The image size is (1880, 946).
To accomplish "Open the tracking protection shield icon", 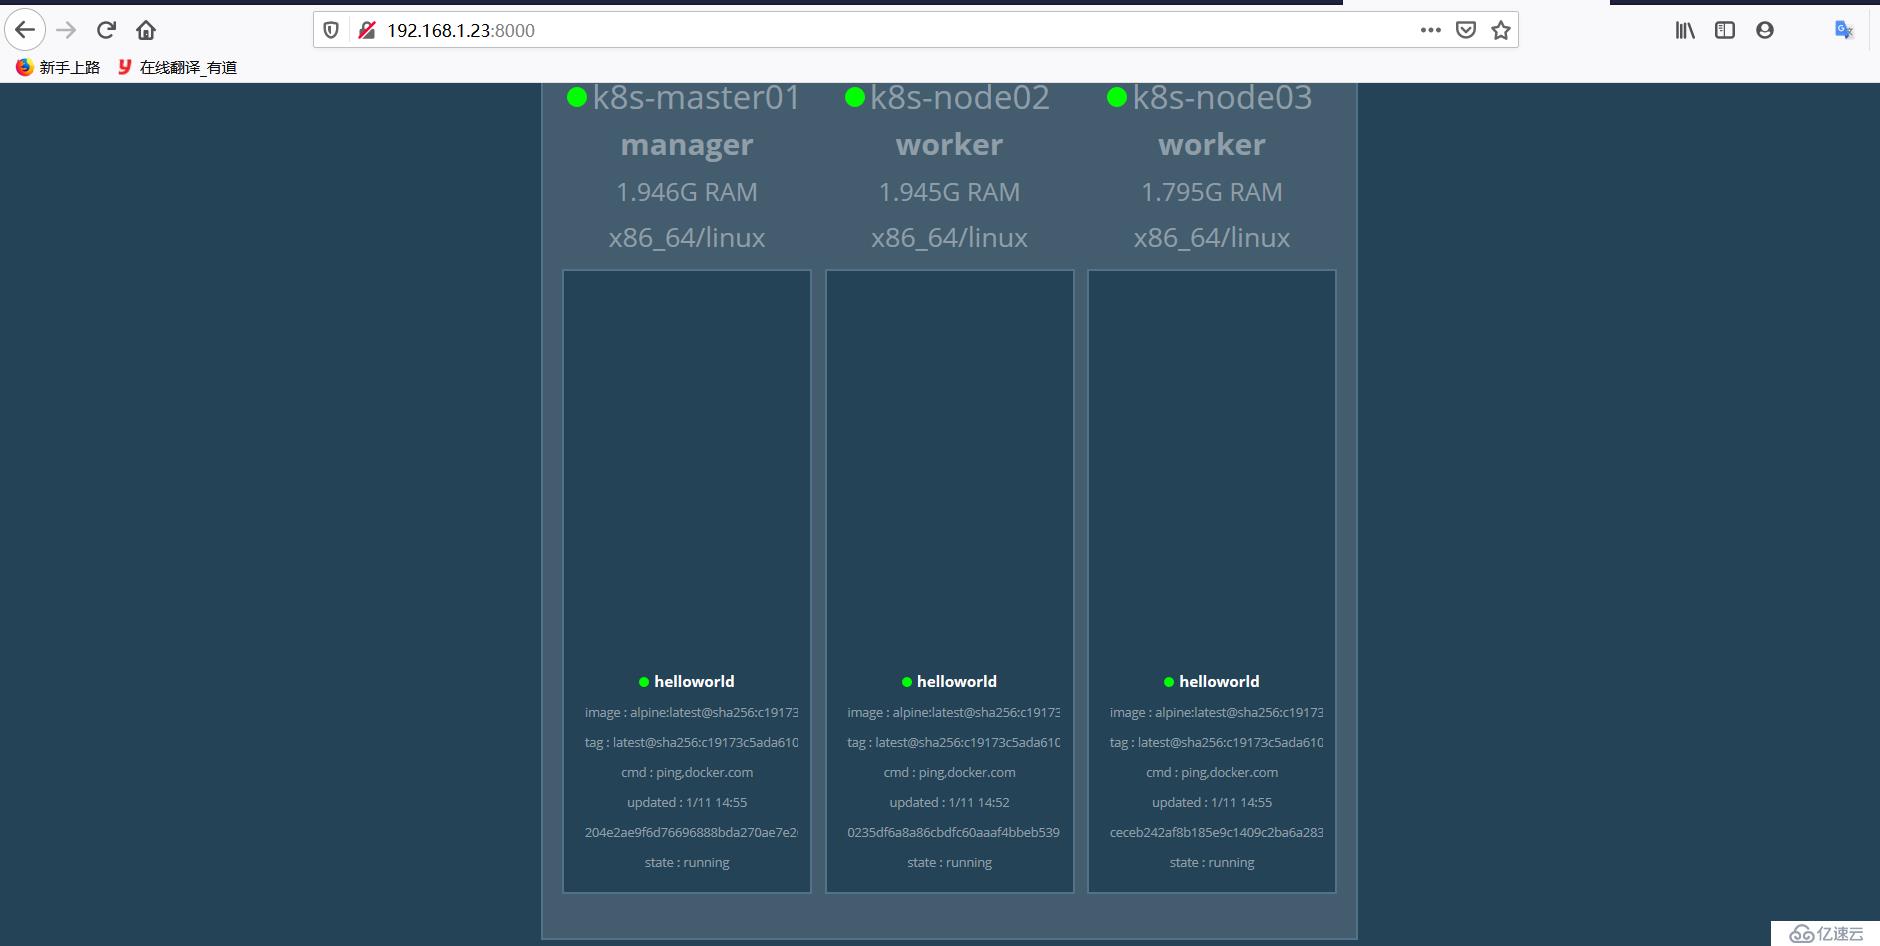I will pos(331,30).
